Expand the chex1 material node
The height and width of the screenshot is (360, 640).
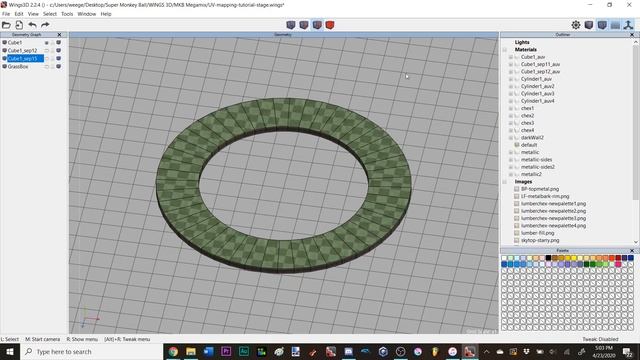[511, 109]
